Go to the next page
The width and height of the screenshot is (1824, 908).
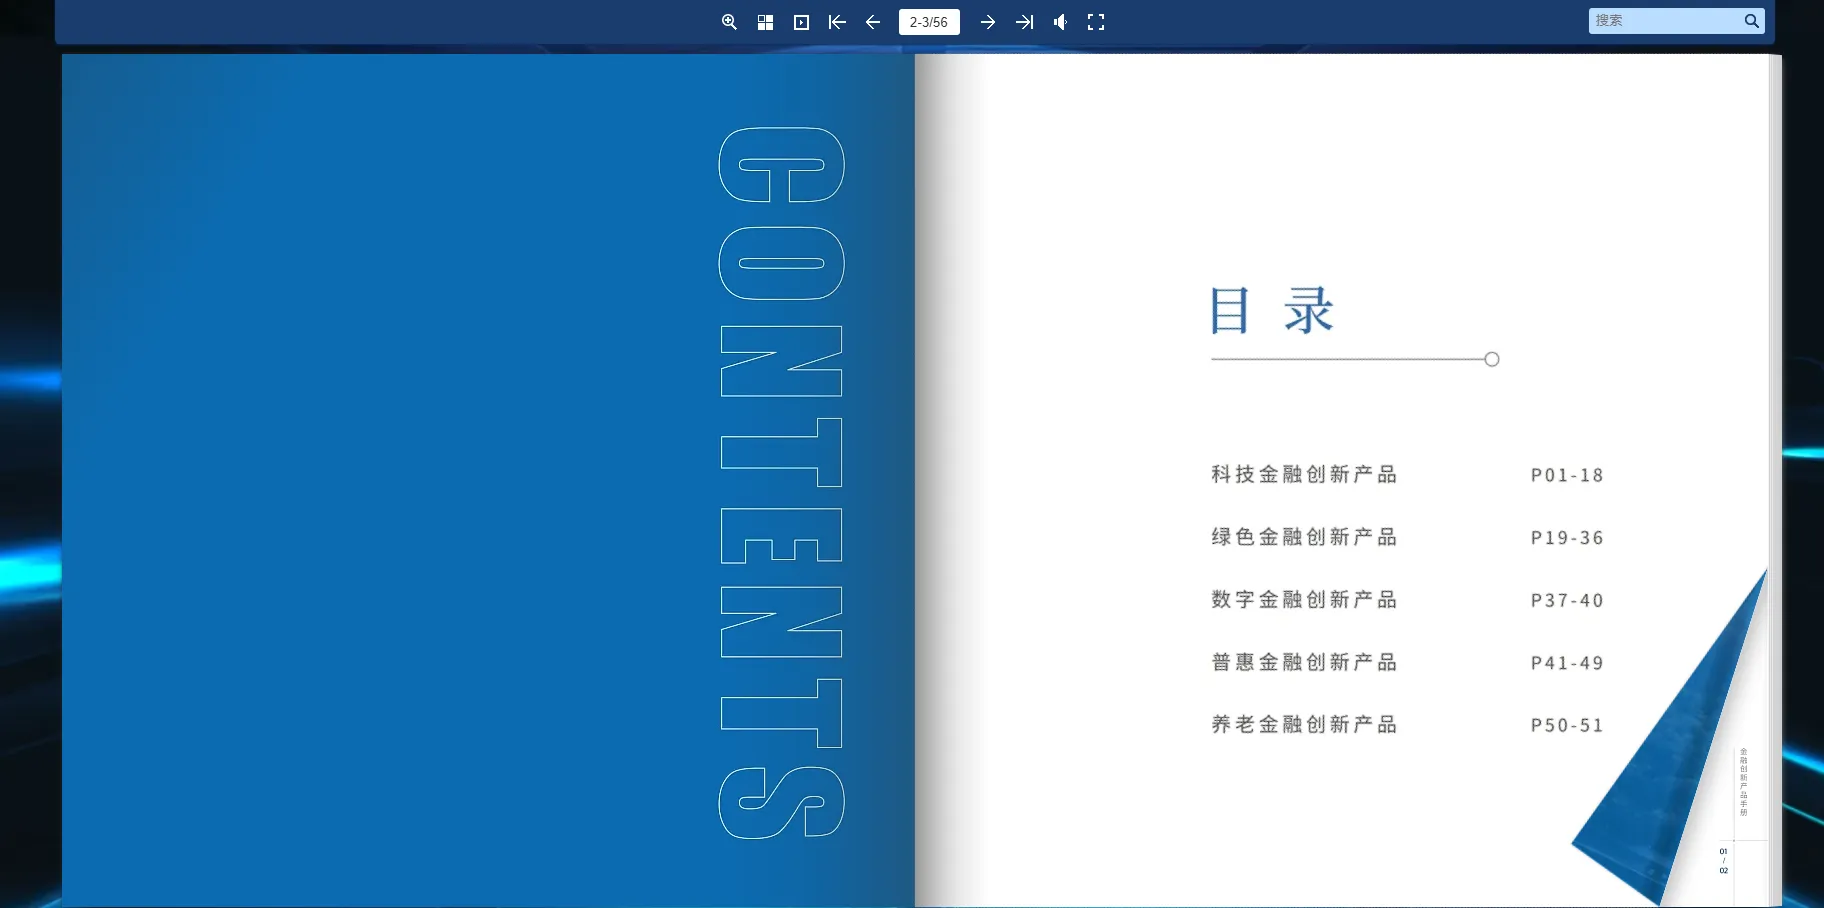coord(988,22)
